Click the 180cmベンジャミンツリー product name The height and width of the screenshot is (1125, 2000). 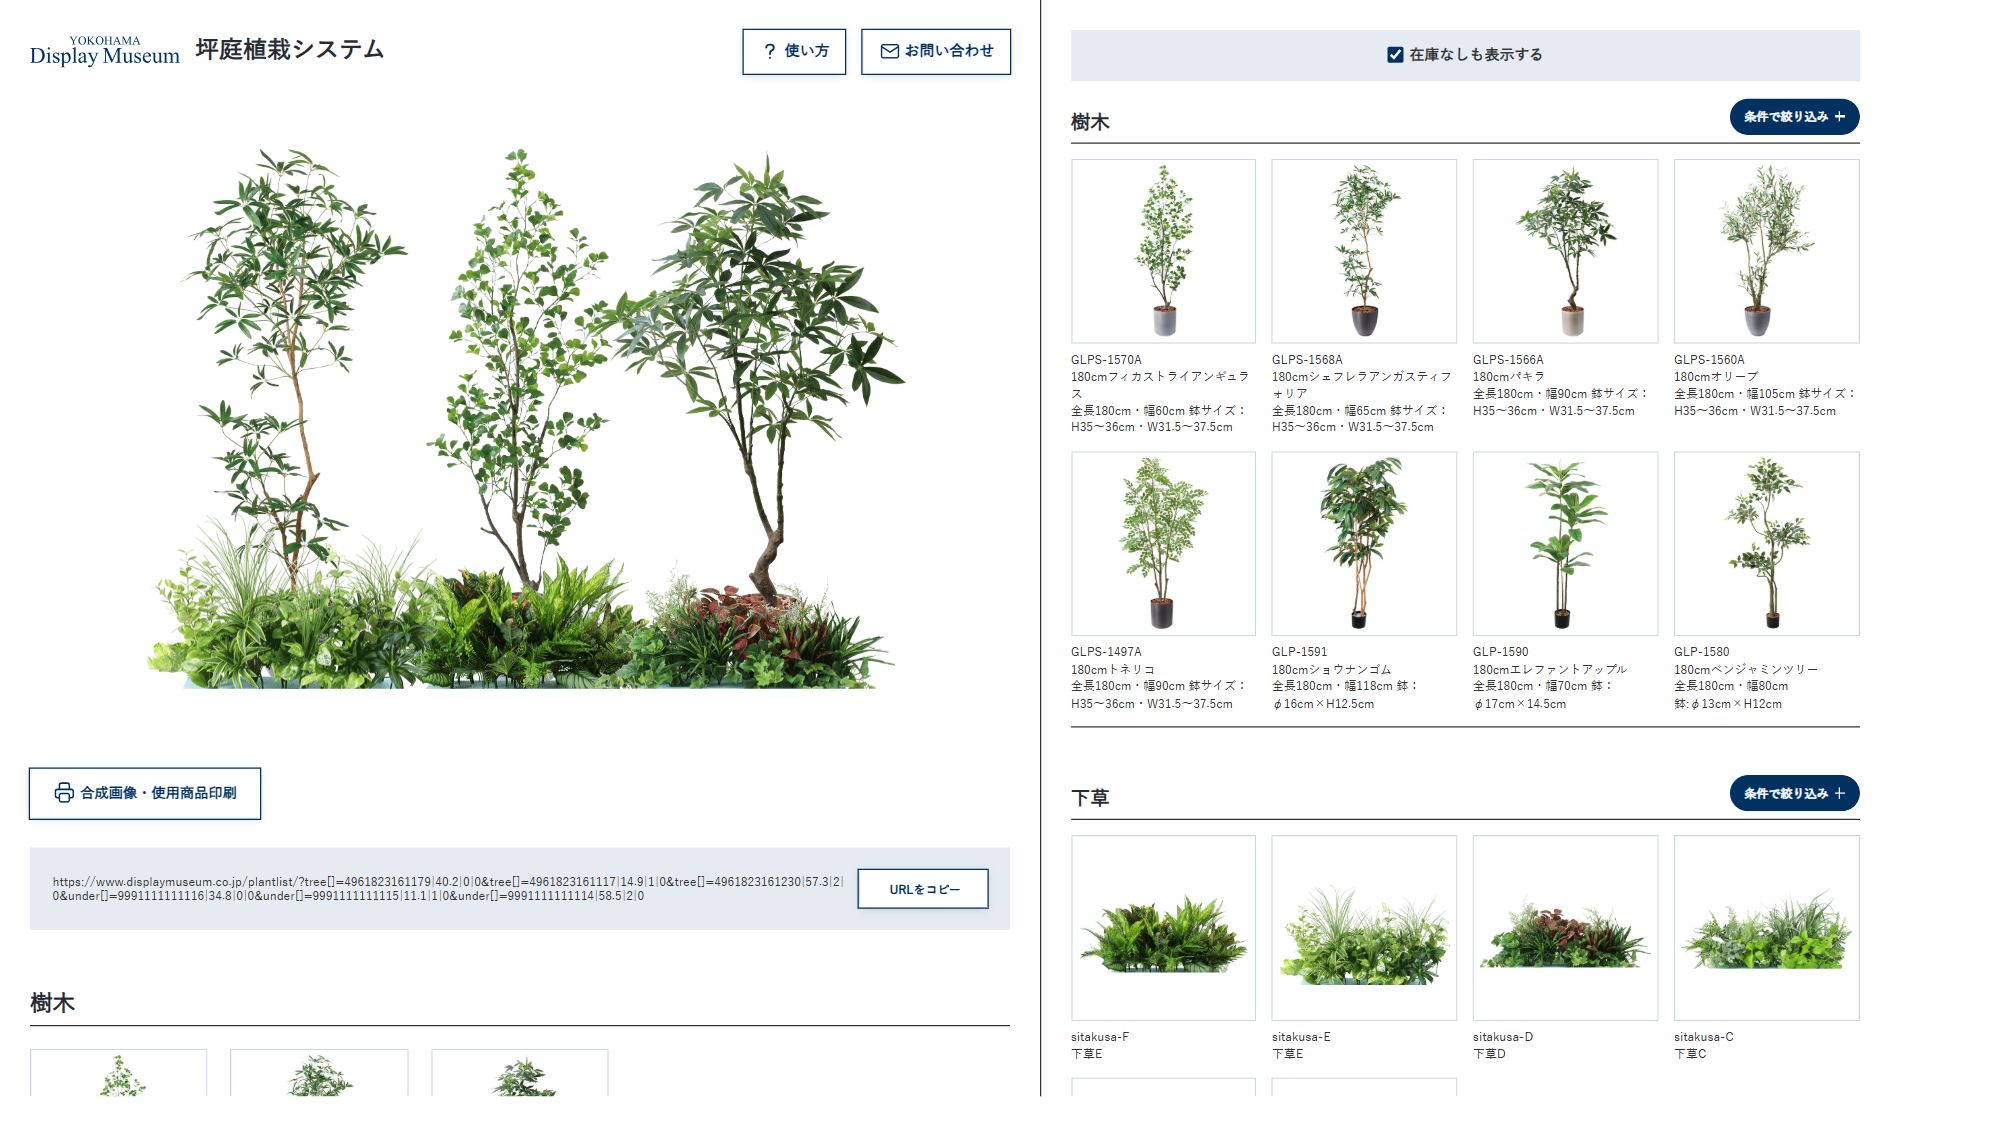(1746, 669)
